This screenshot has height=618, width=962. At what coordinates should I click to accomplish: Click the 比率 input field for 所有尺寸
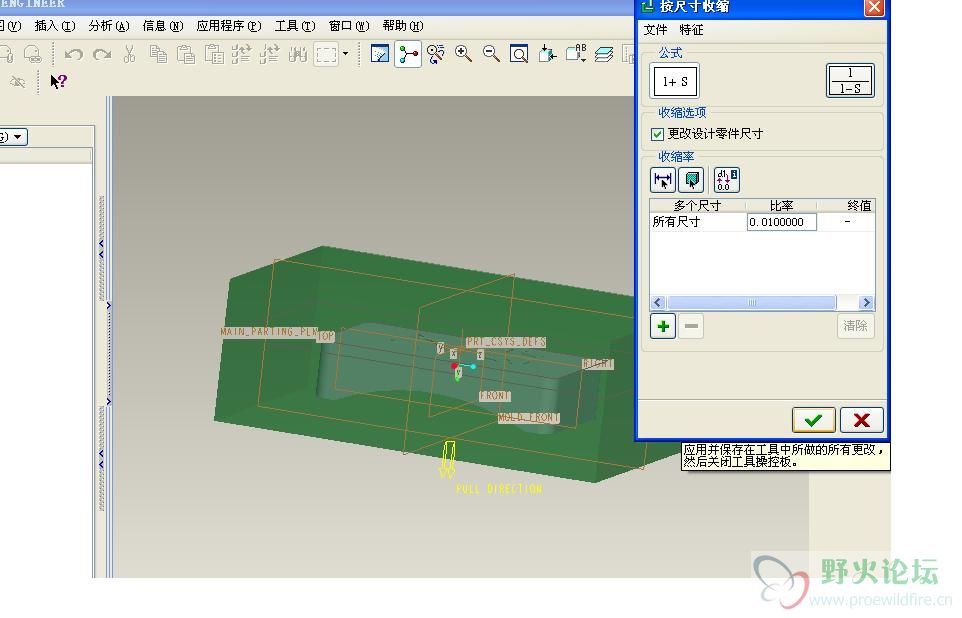[x=781, y=222]
